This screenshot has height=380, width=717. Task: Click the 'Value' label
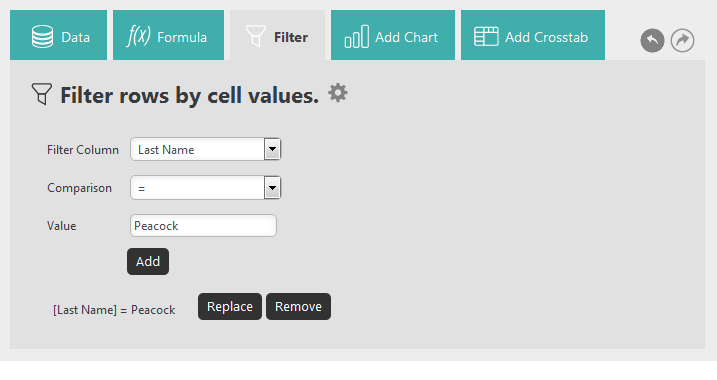point(61,226)
